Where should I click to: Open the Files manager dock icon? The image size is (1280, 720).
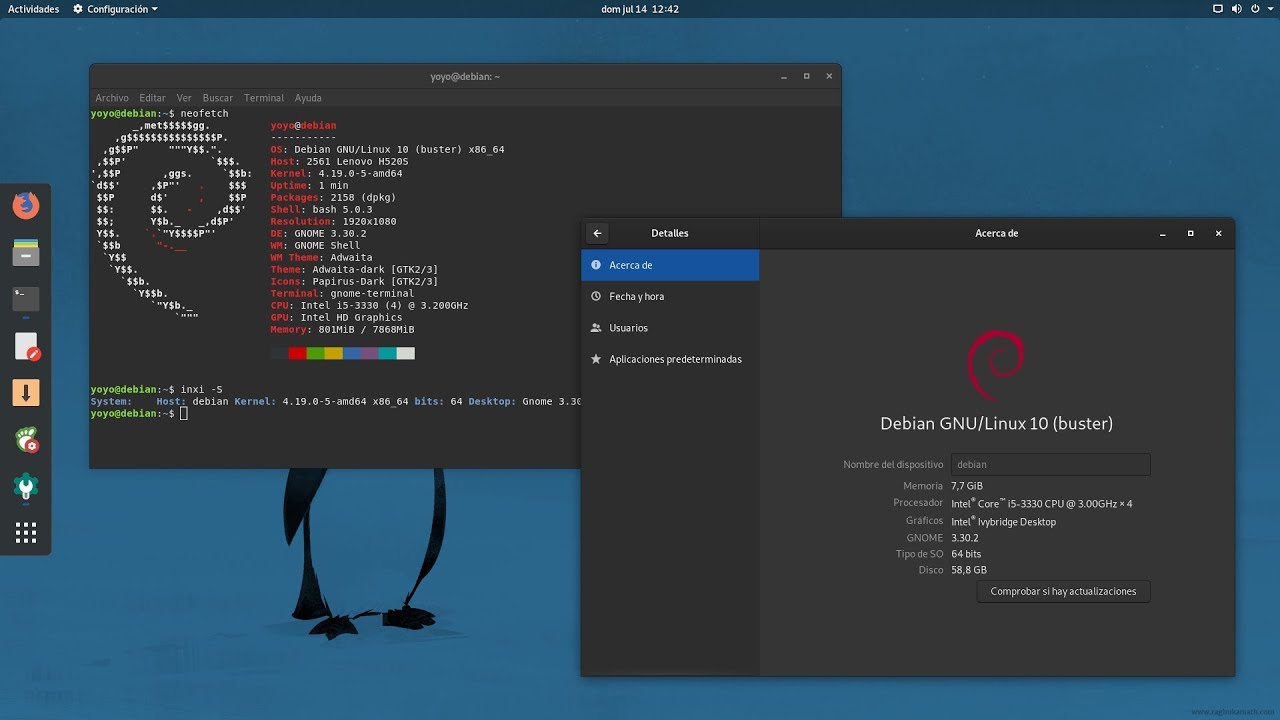(x=26, y=252)
